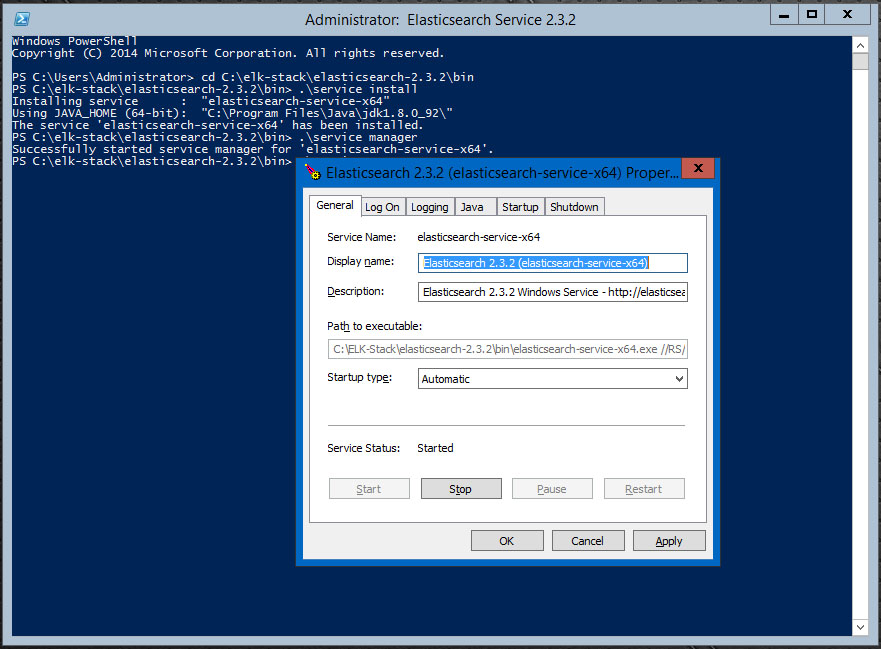Click the 'Using JAVA_HOME (64-bit)' output line
The width and height of the screenshot is (881, 649).
(233, 114)
